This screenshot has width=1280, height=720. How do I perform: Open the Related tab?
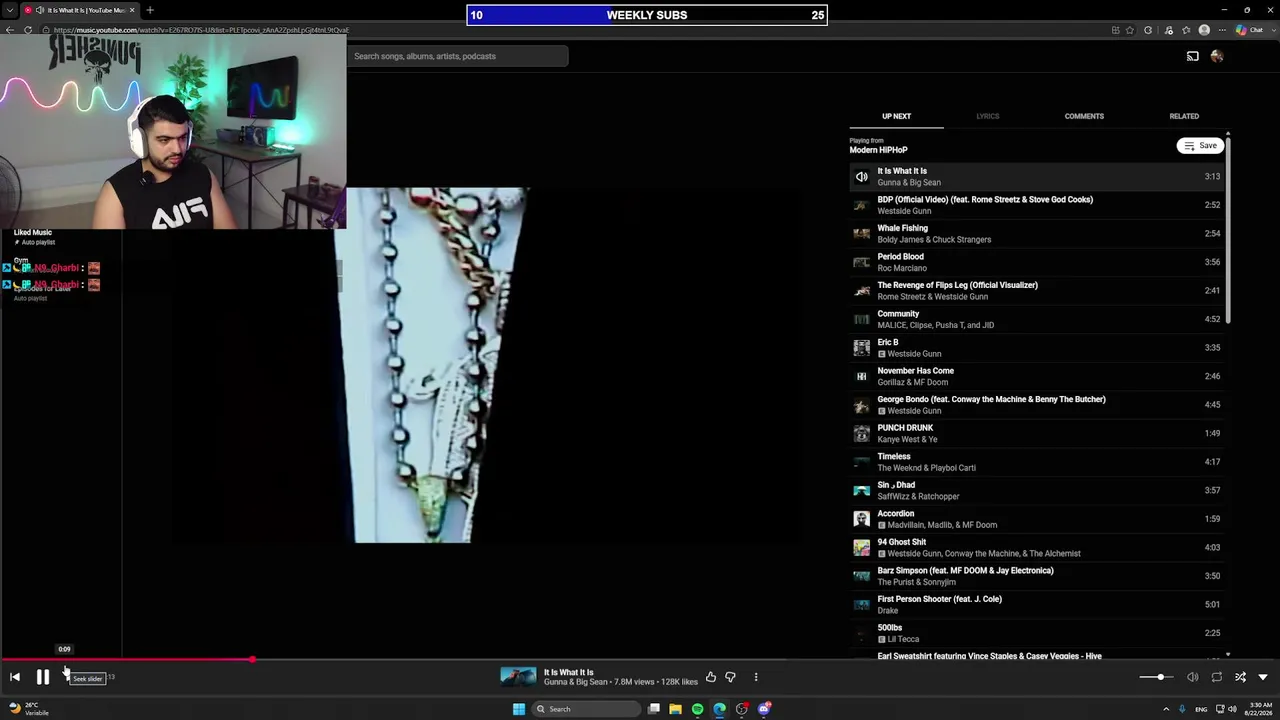coord(1184,116)
